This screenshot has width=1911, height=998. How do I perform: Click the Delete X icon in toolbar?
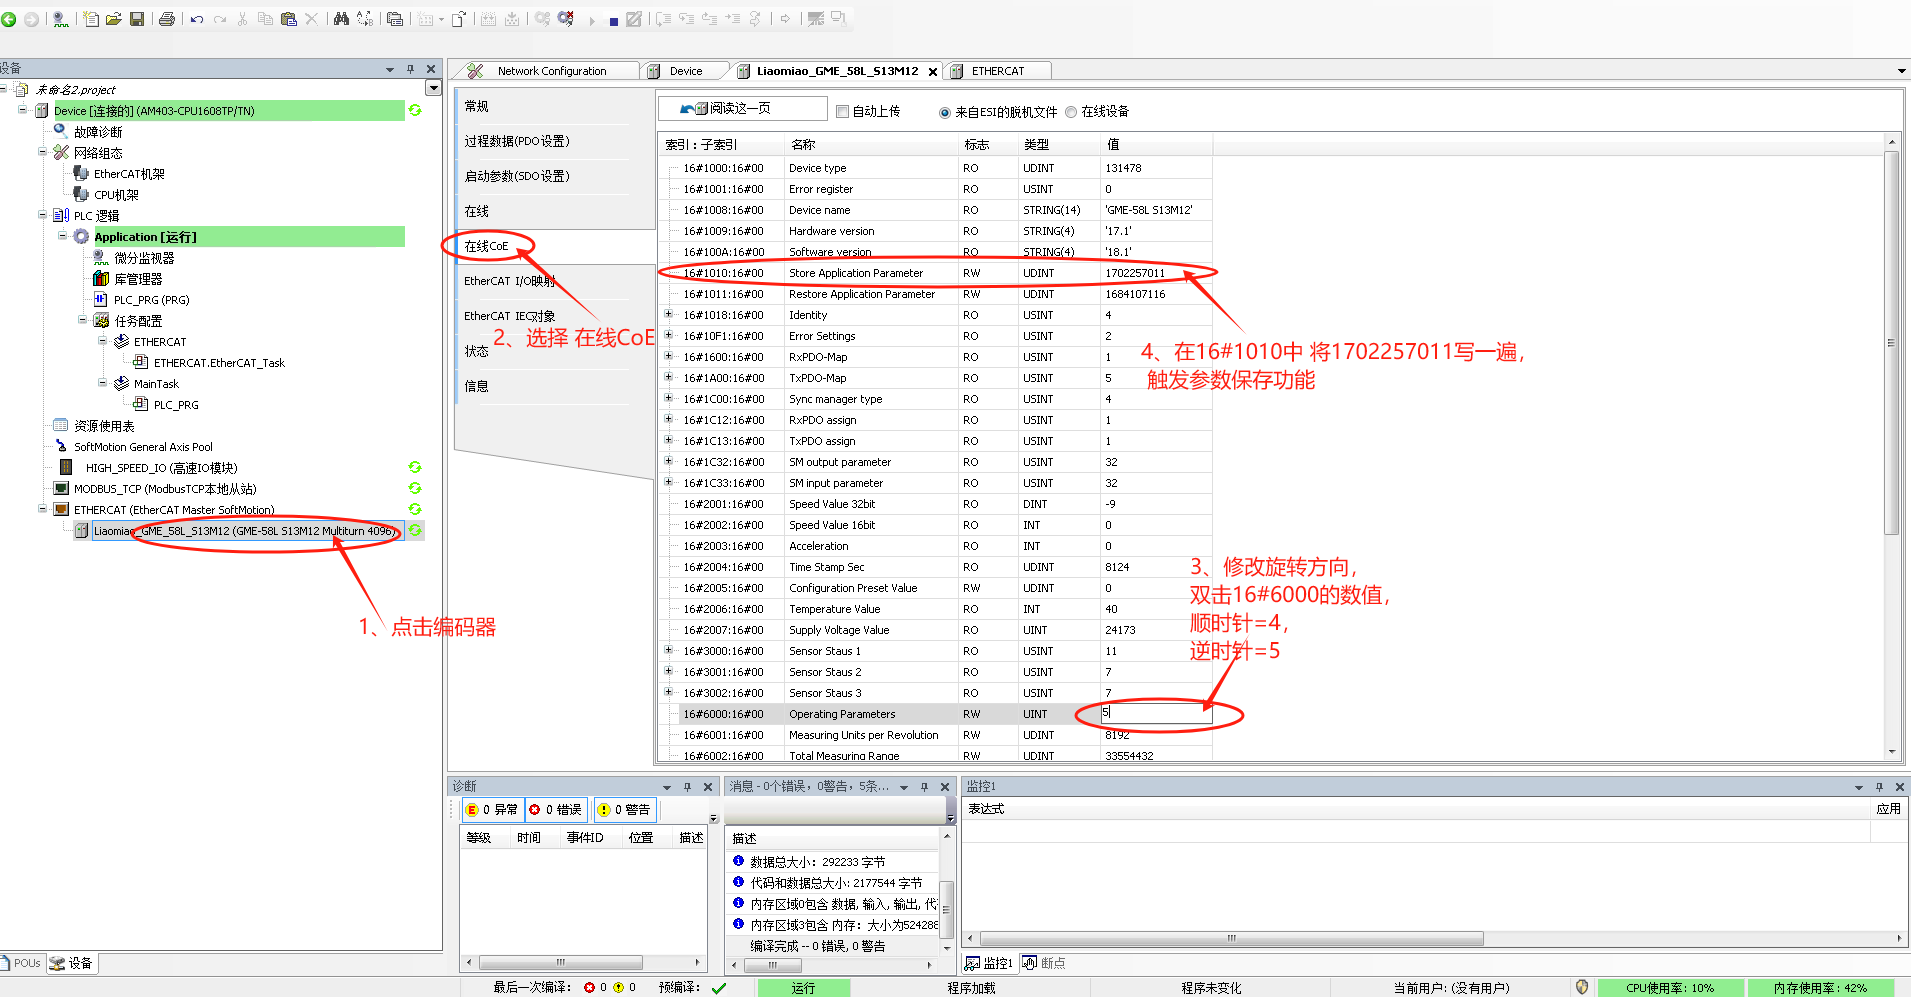[x=311, y=19]
